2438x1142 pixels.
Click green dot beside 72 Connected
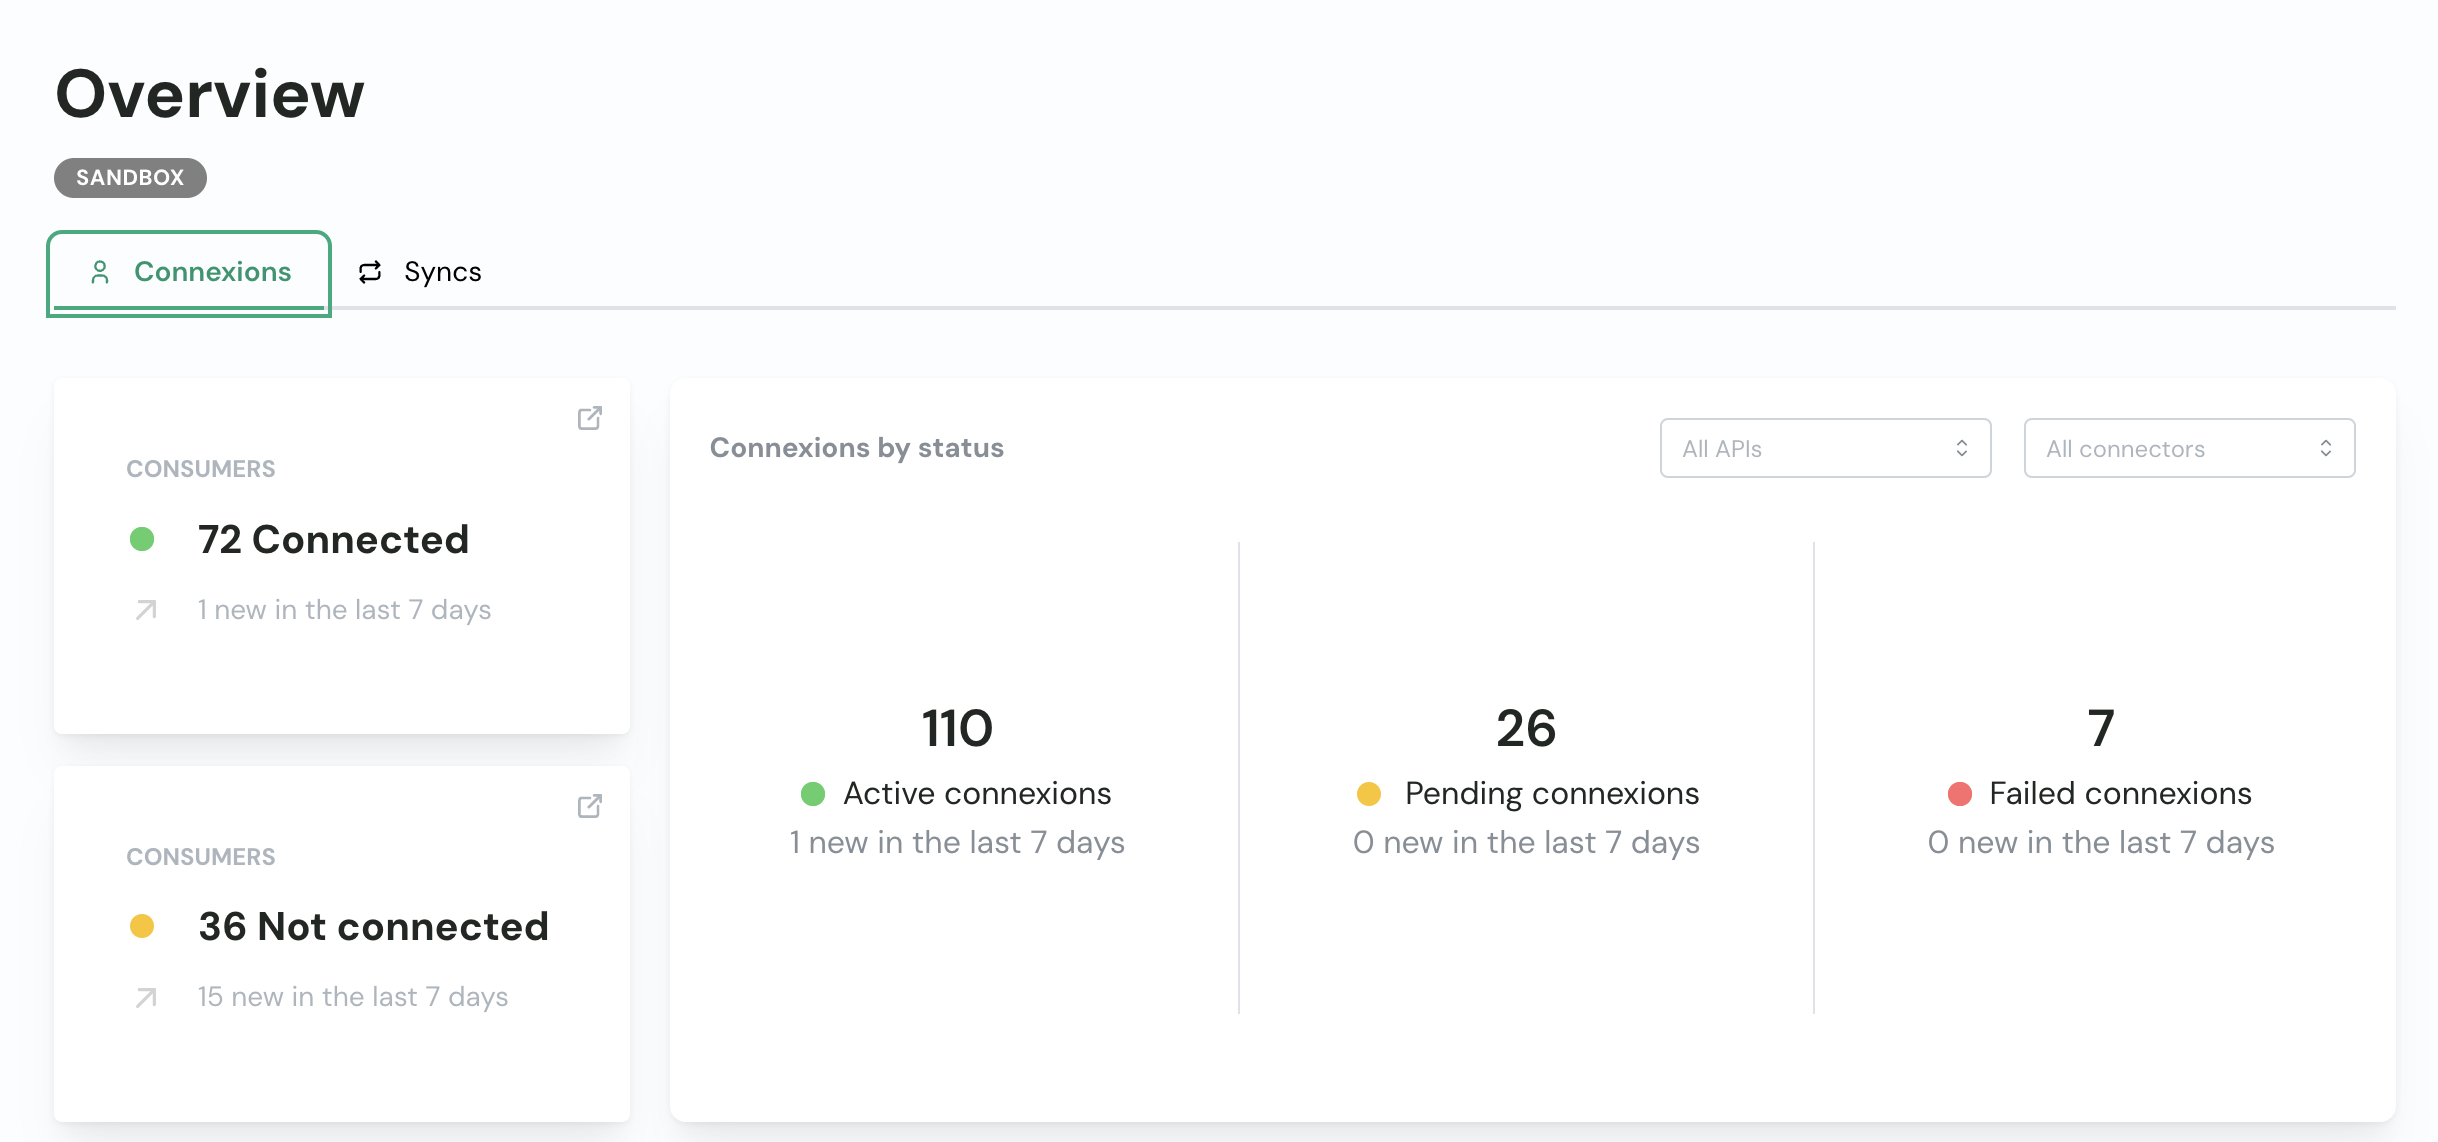142,540
